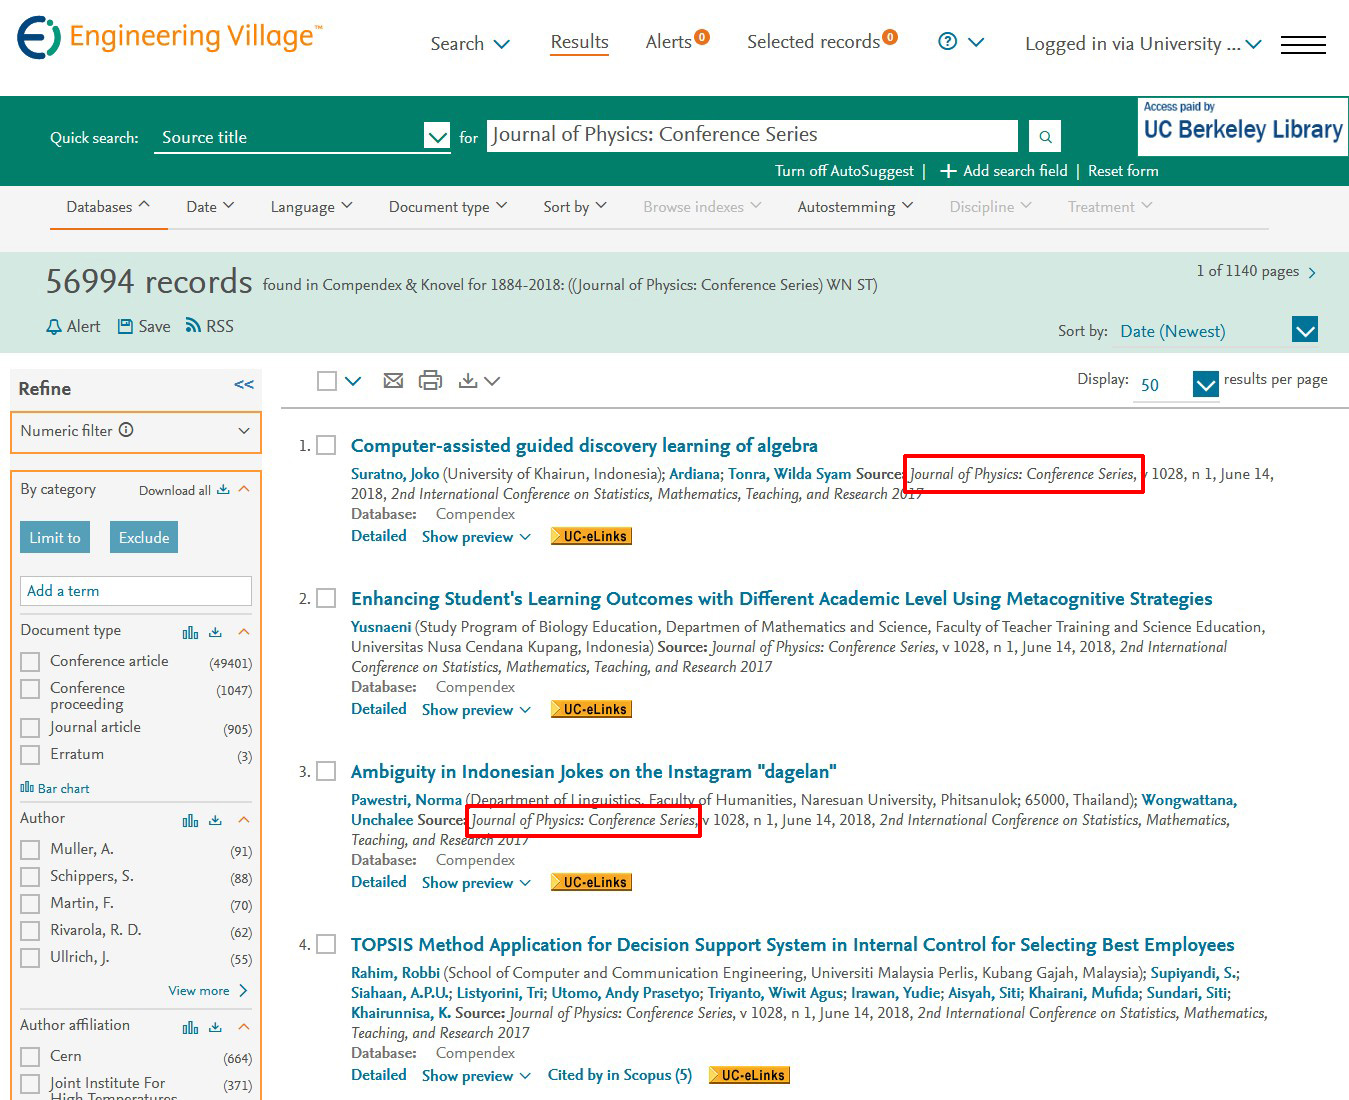
Task: Click Turn off AutoSuggest link
Action: [844, 171]
